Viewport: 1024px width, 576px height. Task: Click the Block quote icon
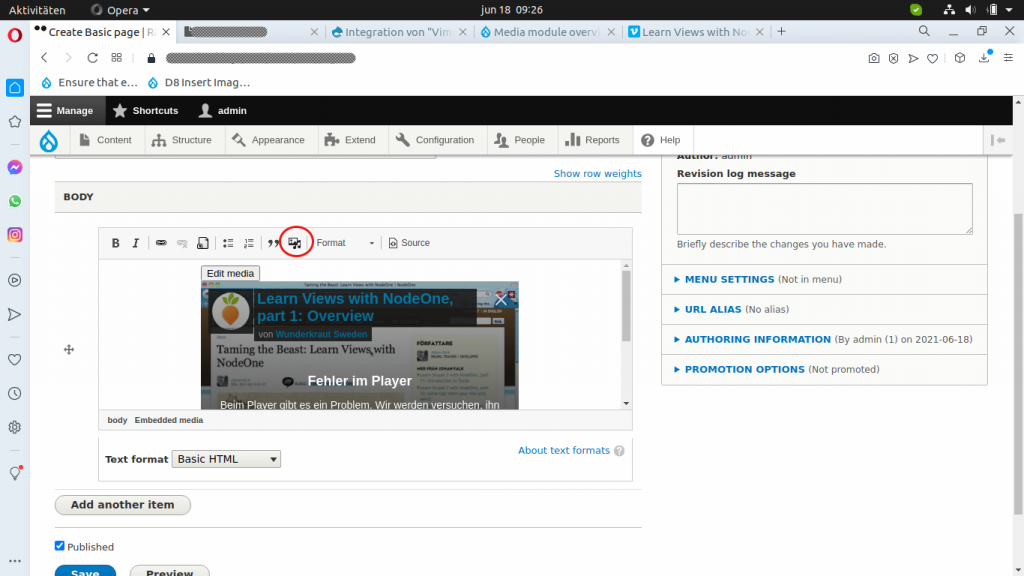point(273,243)
